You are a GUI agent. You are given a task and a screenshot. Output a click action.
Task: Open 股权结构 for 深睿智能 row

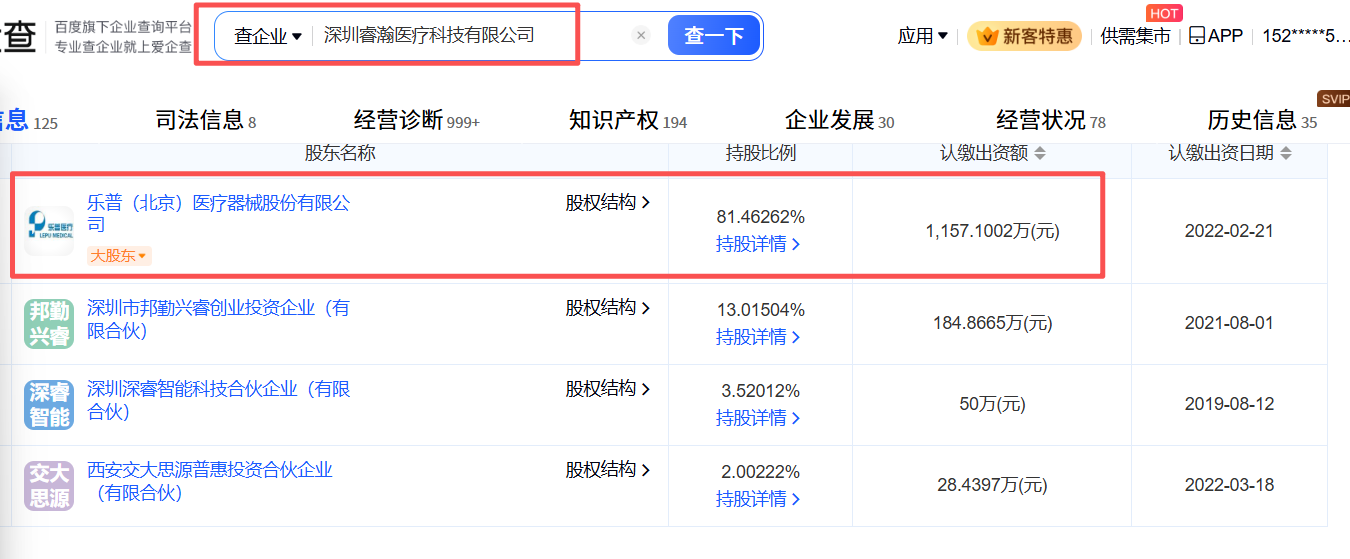(x=608, y=389)
